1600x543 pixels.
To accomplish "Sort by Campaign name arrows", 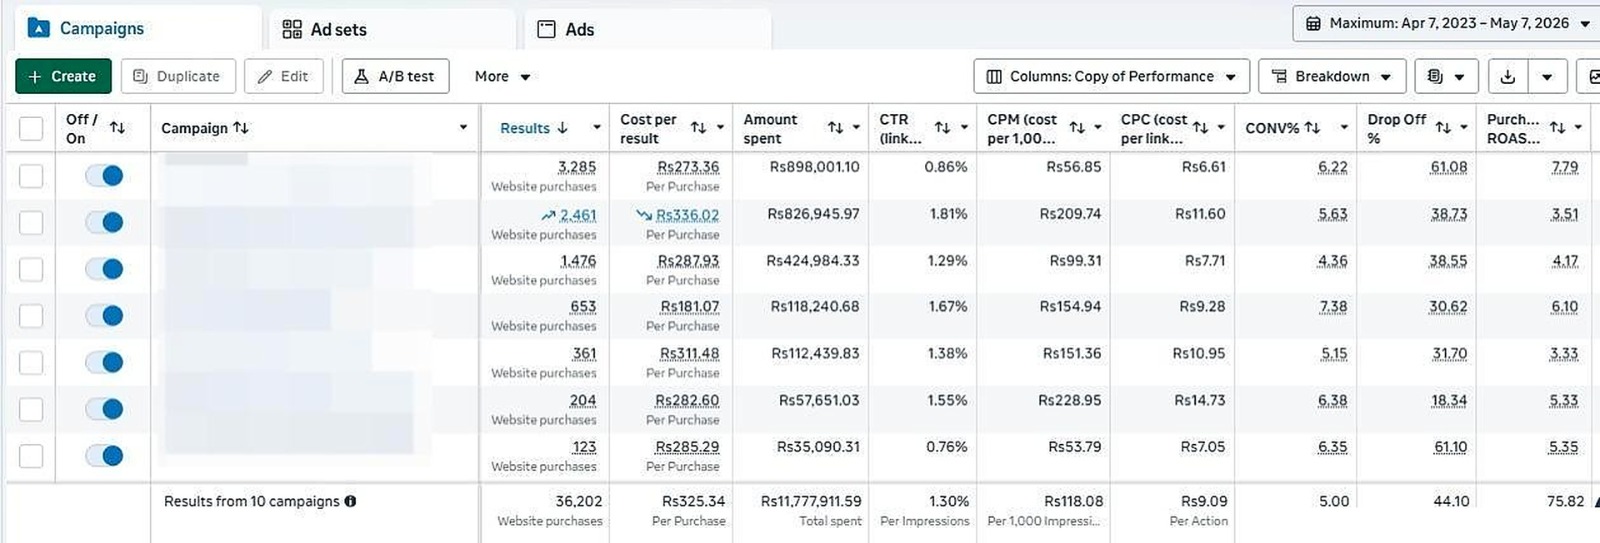I will click(x=241, y=128).
